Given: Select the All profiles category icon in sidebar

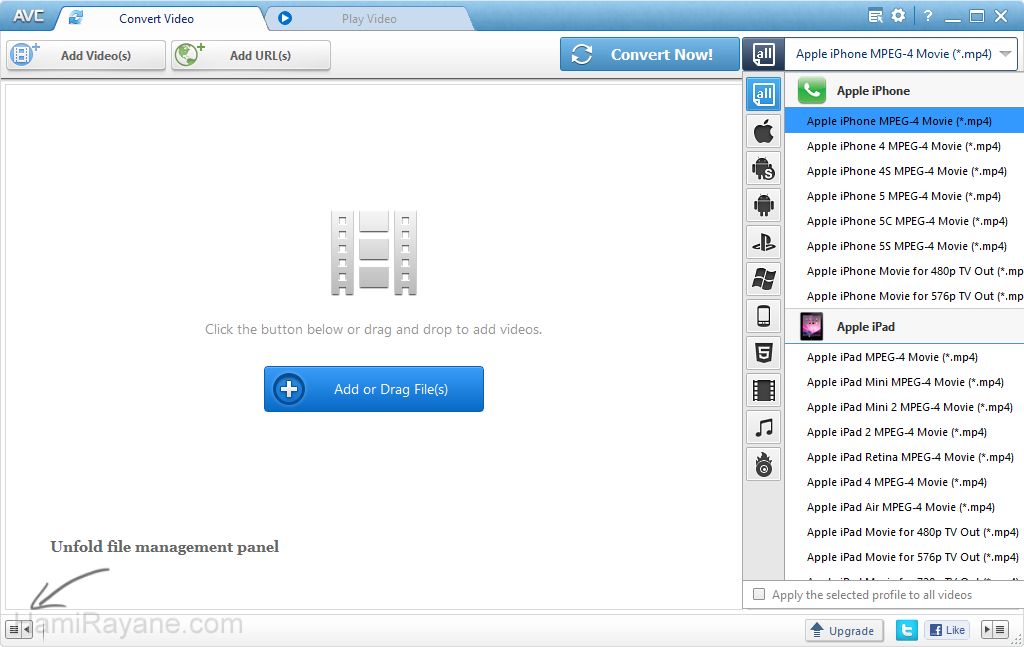Looking at the screenshot, I should 763,95.
